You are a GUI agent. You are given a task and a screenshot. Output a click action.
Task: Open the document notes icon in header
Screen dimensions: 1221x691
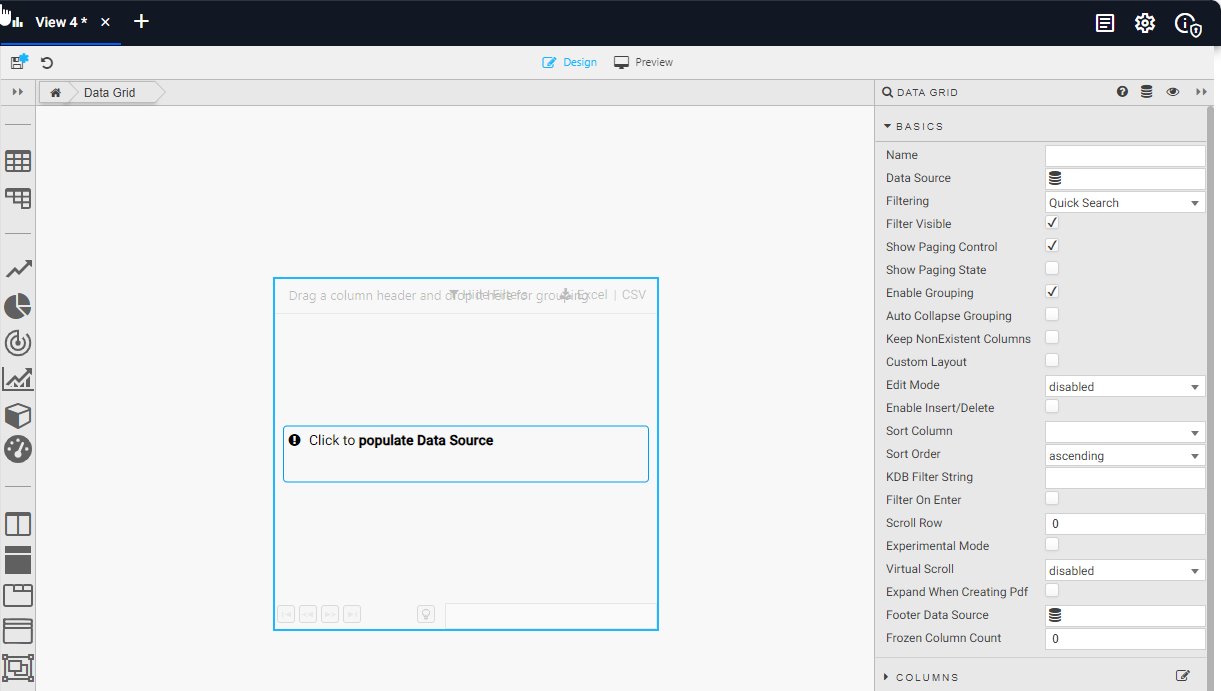(x=1105, y=23)
